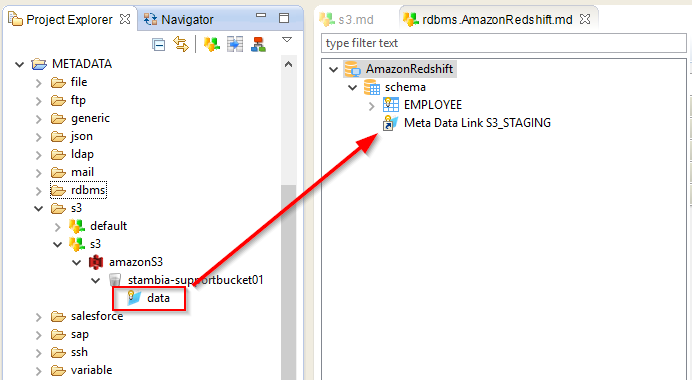
Task: Click the type filter text field
Action: [504, 43]
